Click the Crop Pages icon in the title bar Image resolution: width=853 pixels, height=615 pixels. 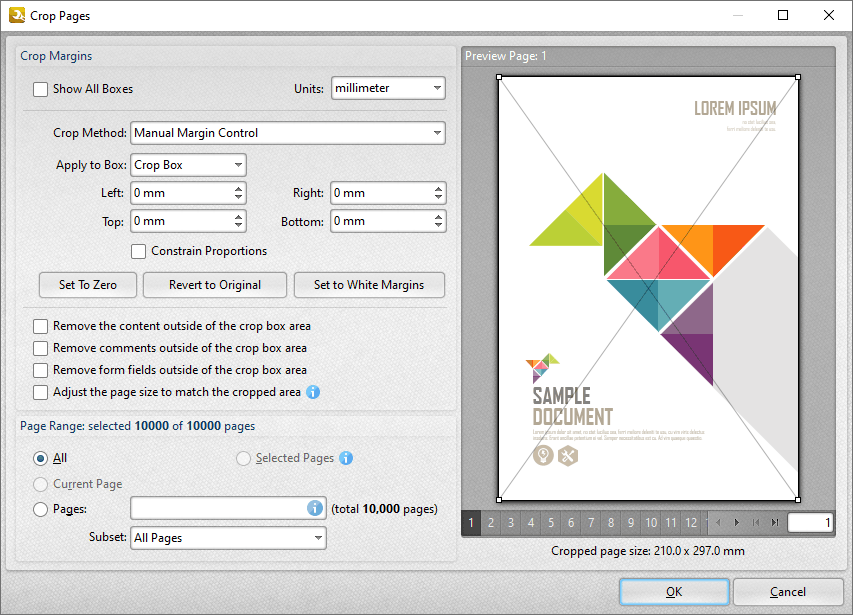15,15
